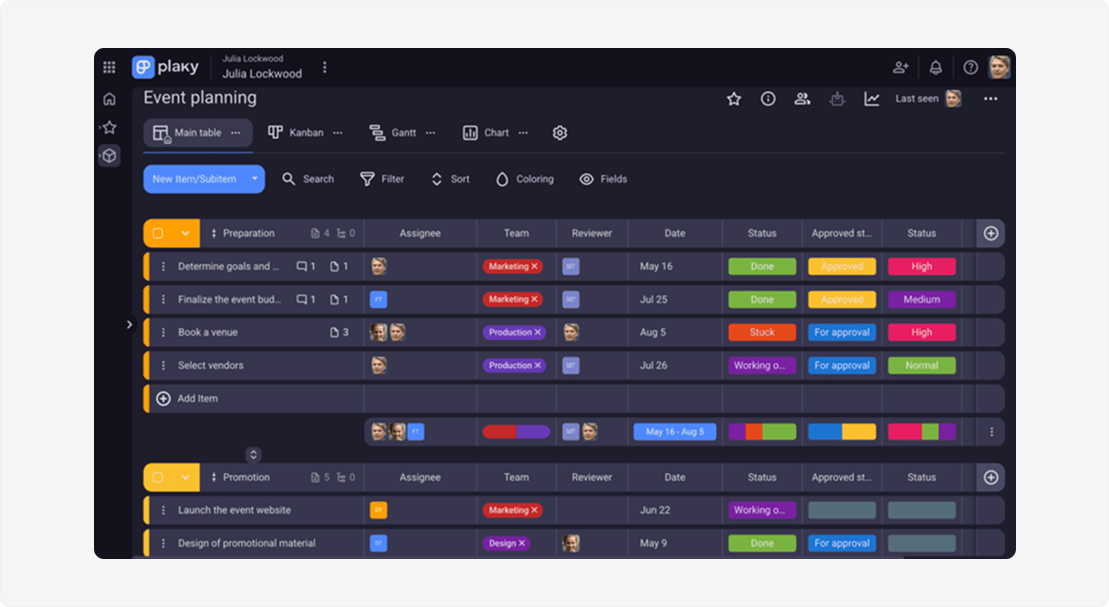Open user profile avatar in top right
This screenshot has width=1109, height=607.
[x=999, y=67]
